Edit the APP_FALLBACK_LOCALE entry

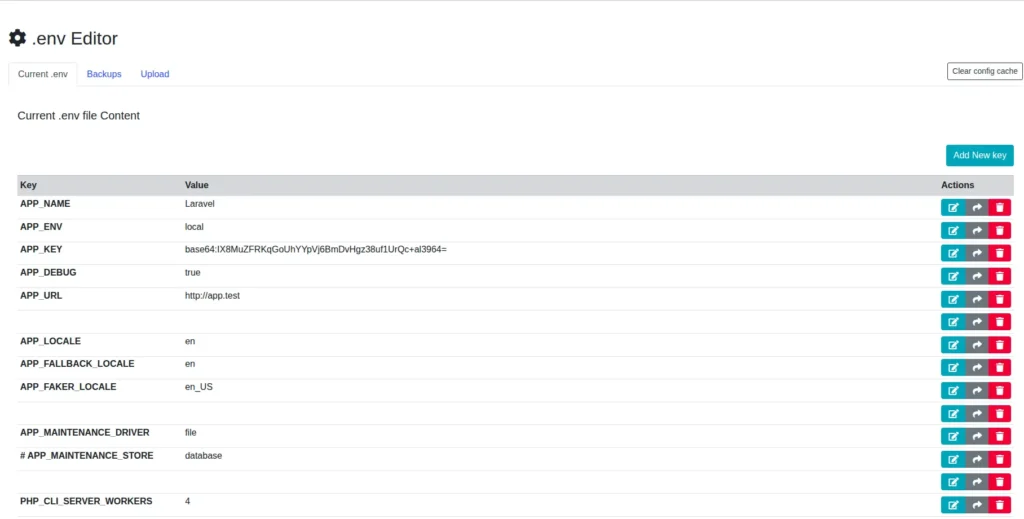pyautogui.click(x=953, y=368)
